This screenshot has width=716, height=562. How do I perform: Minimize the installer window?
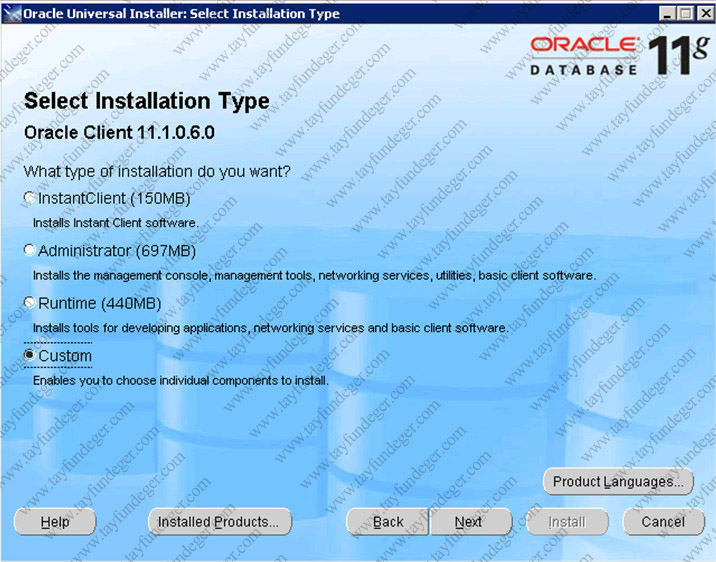pos(667,14)
